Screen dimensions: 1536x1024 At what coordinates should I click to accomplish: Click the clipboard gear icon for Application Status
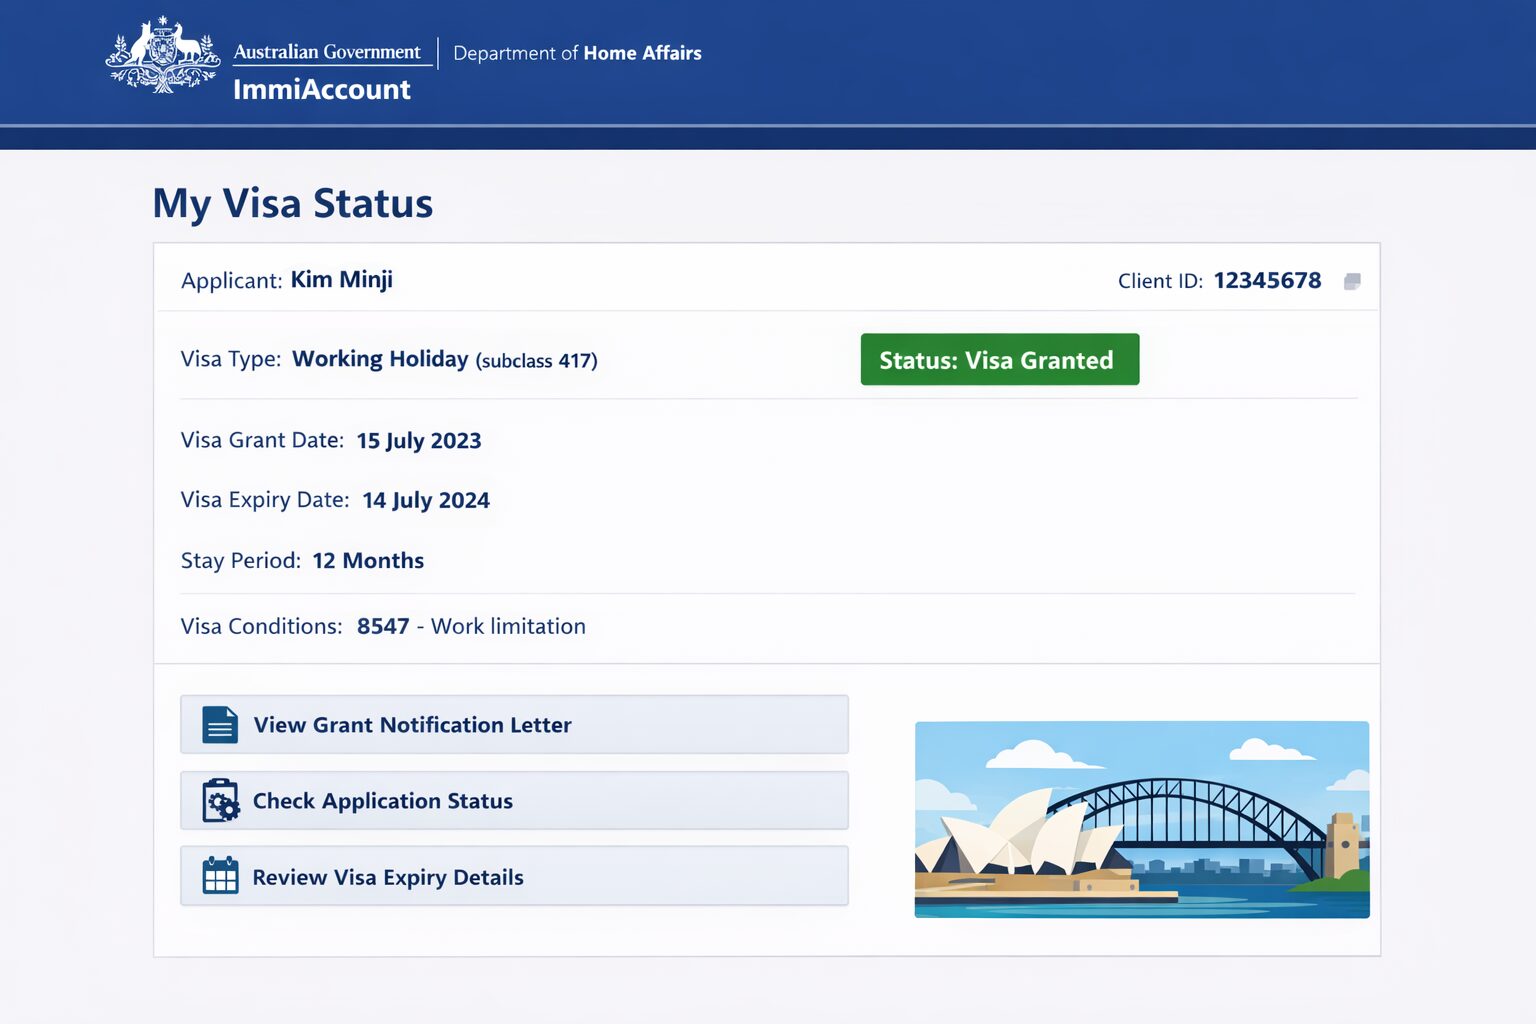[x=220, y=801]
